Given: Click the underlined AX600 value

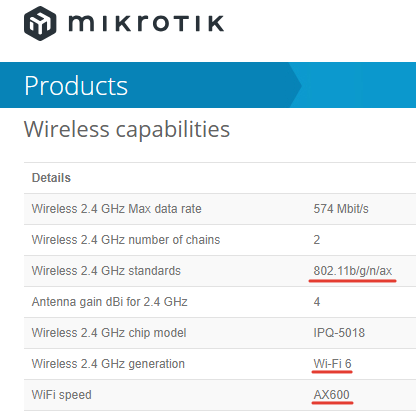Looking at the screenshot, I should click(332, 395).
